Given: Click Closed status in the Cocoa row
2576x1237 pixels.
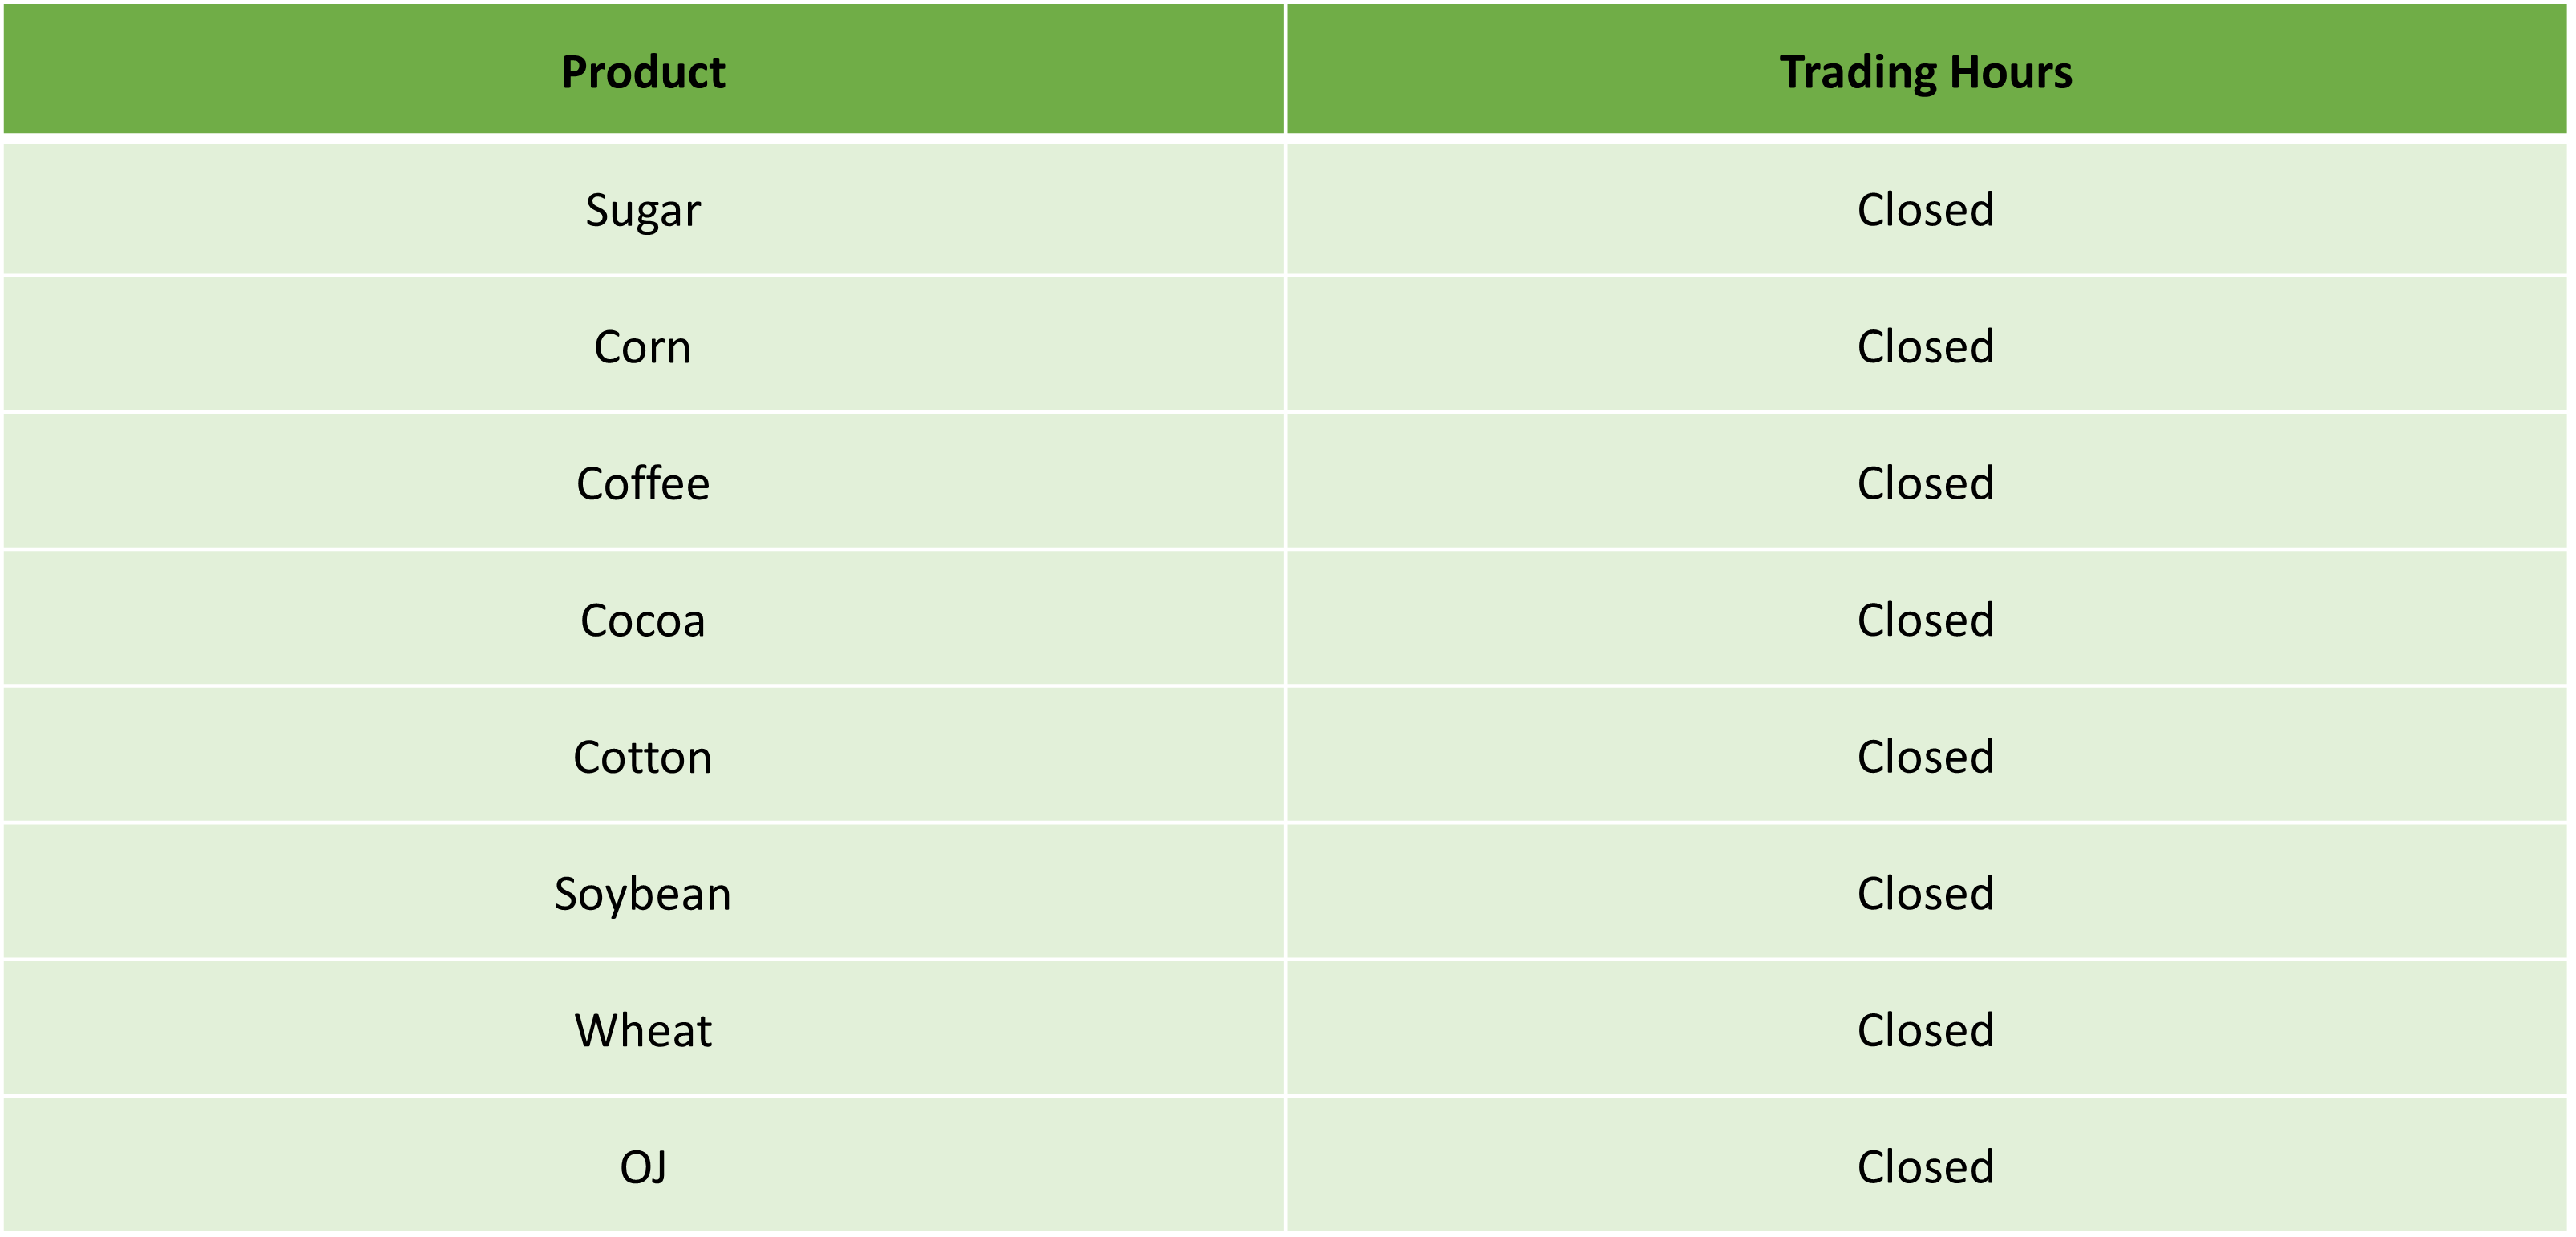Looking at the screenshot, I should pos(1926,620).
